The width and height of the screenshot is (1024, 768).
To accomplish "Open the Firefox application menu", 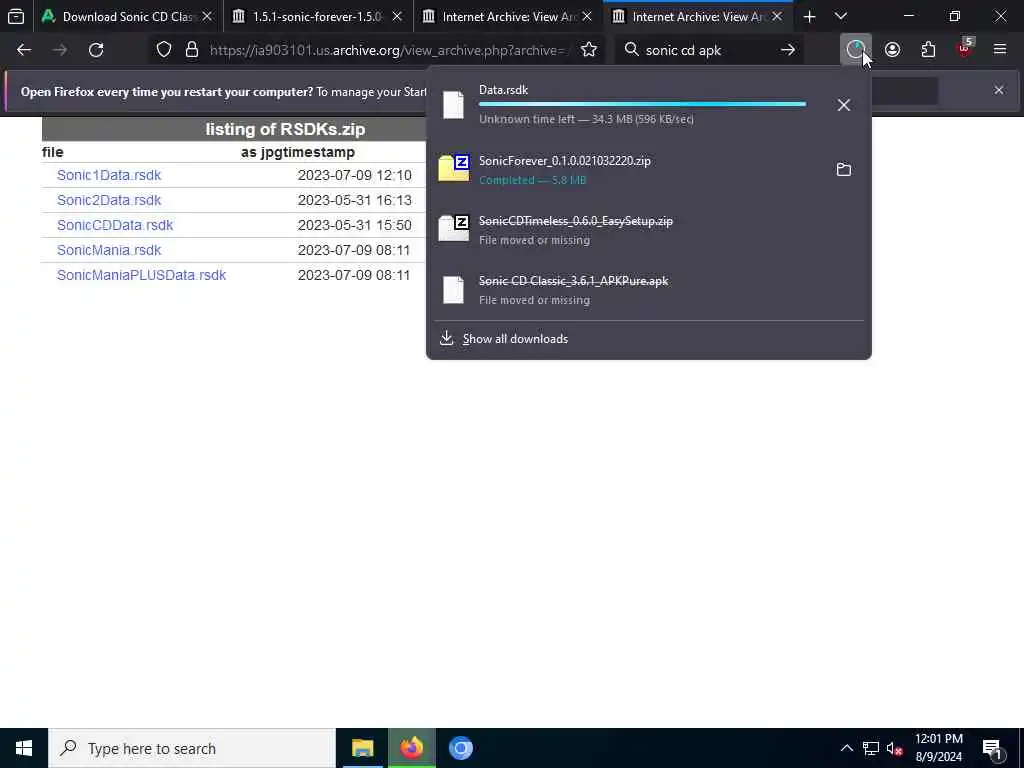I will tap(1000, 50).
